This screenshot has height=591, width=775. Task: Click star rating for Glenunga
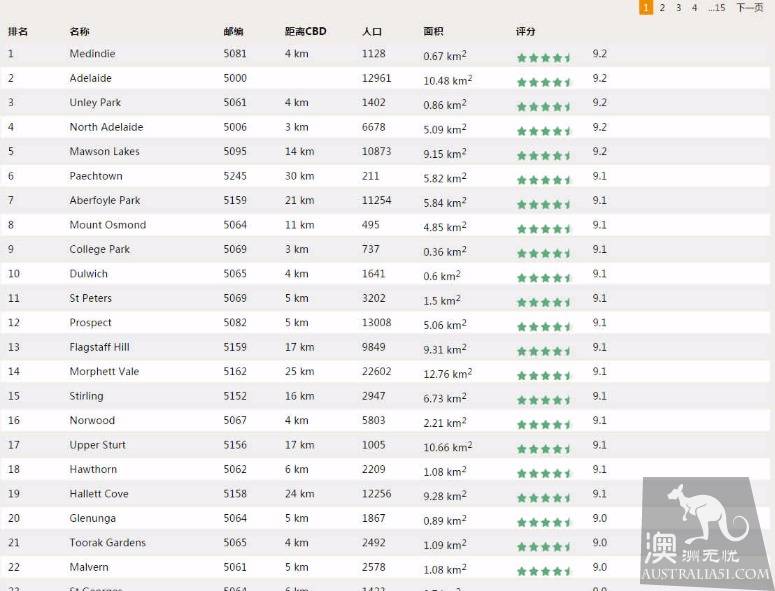click(544, 523)
